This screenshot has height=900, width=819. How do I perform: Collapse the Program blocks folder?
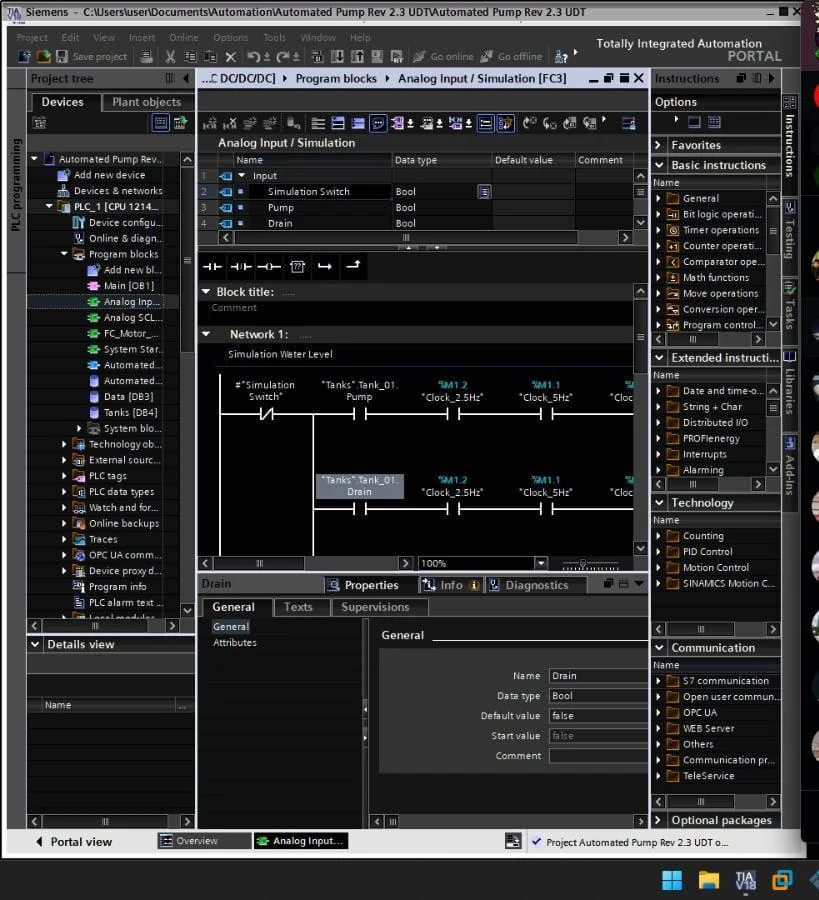click(64, 254)
